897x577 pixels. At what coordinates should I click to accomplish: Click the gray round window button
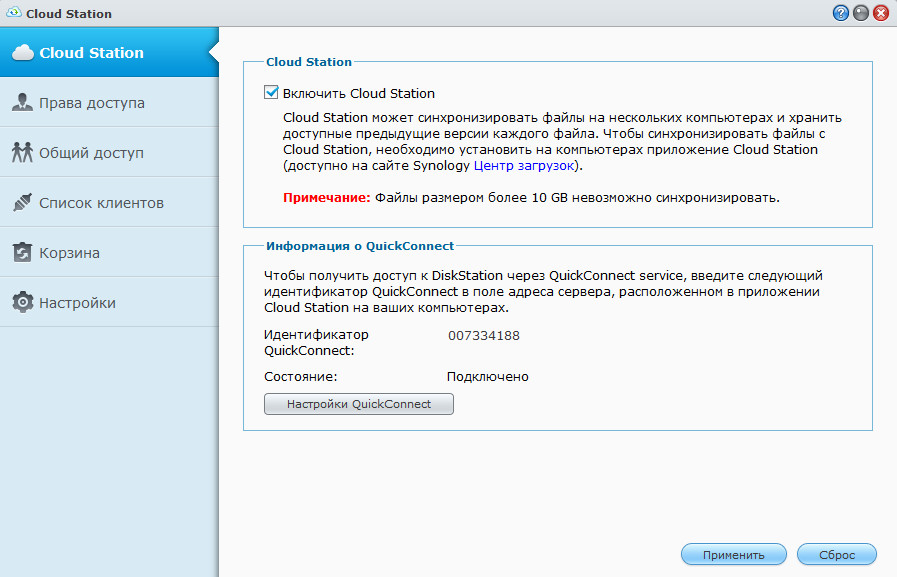tap(861, 14)
